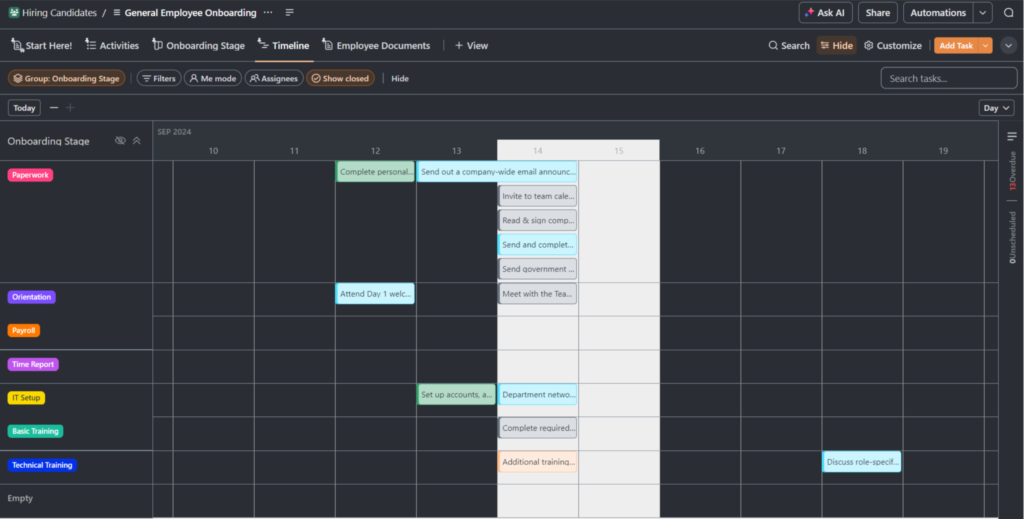The width and height of the screenshot is (1024, 519).
Task: Open Group: Onboarding Stage selector
Action: point(67,78)
